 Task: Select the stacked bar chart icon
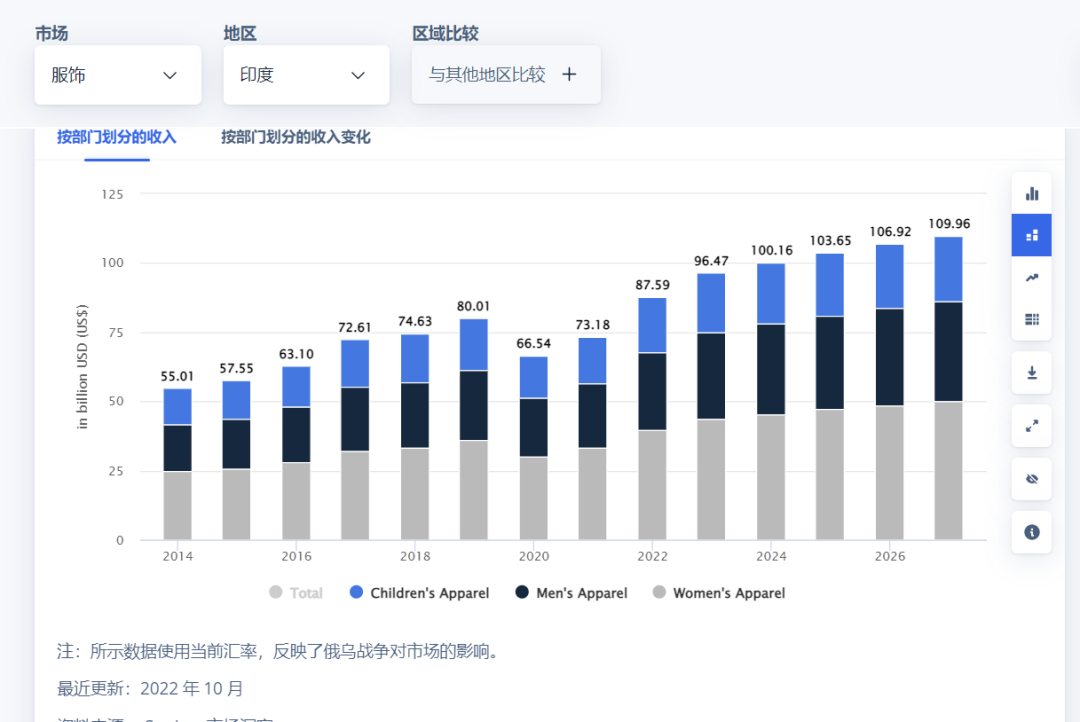point(1031,236)
